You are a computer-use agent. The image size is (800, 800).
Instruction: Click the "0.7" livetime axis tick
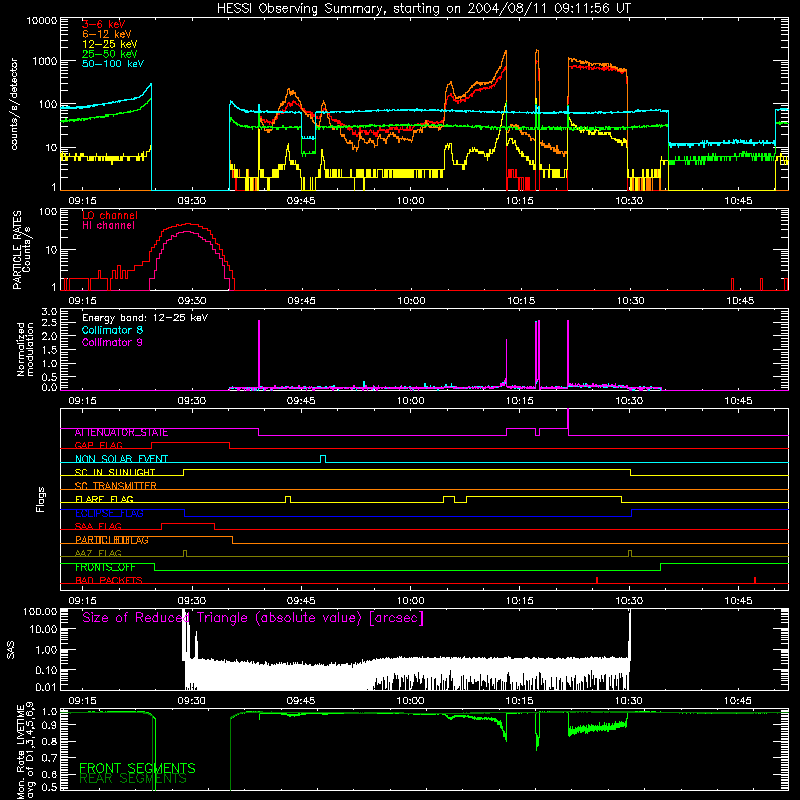click(x=49, y=758)
